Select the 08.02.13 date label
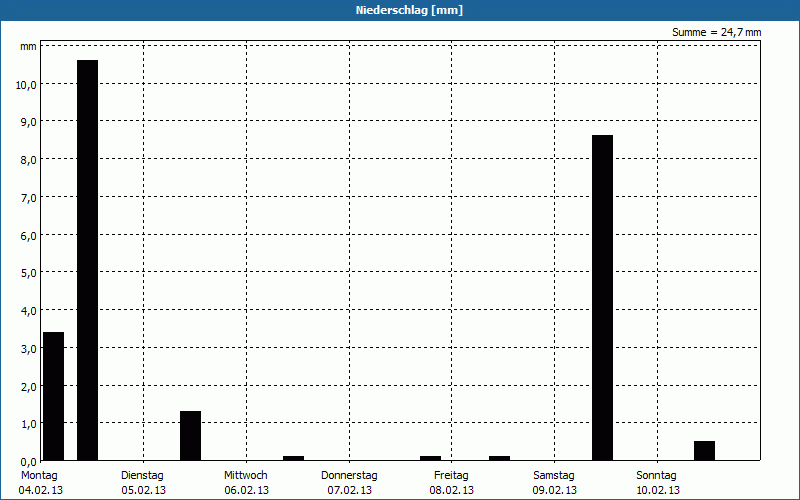 tap(452, 490)
